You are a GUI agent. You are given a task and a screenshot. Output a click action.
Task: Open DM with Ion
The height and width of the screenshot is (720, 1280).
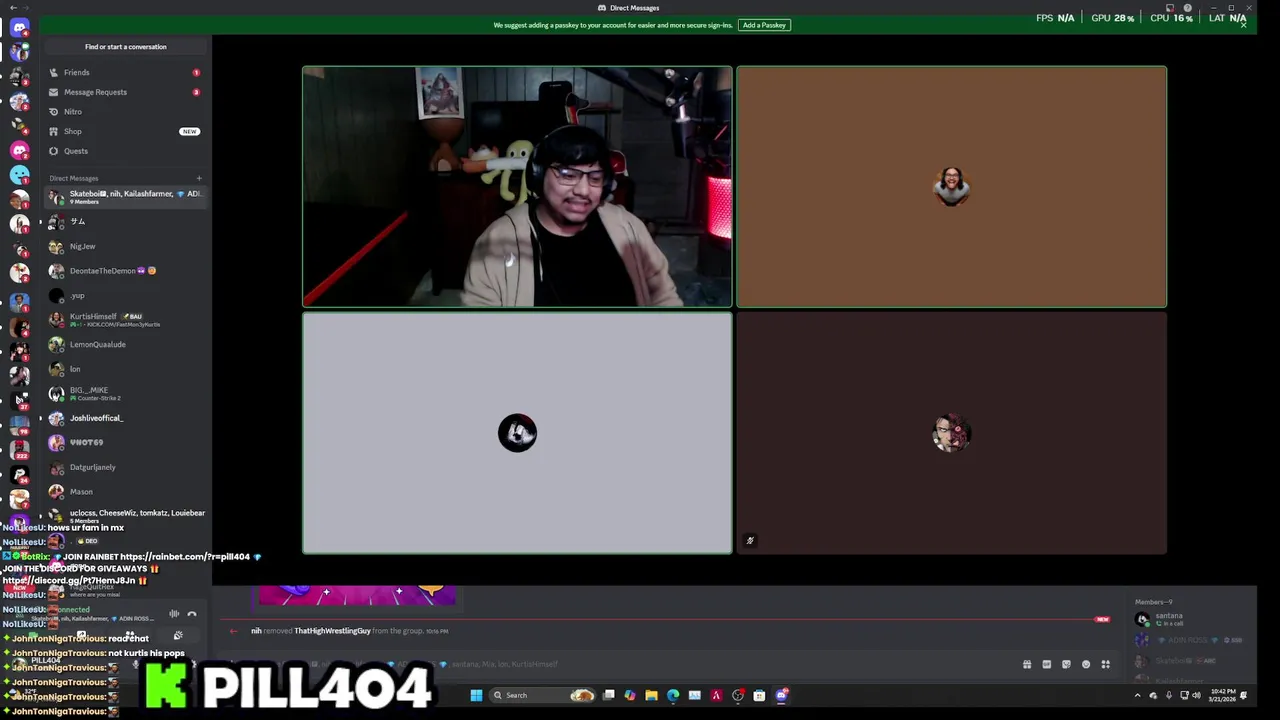125,369
